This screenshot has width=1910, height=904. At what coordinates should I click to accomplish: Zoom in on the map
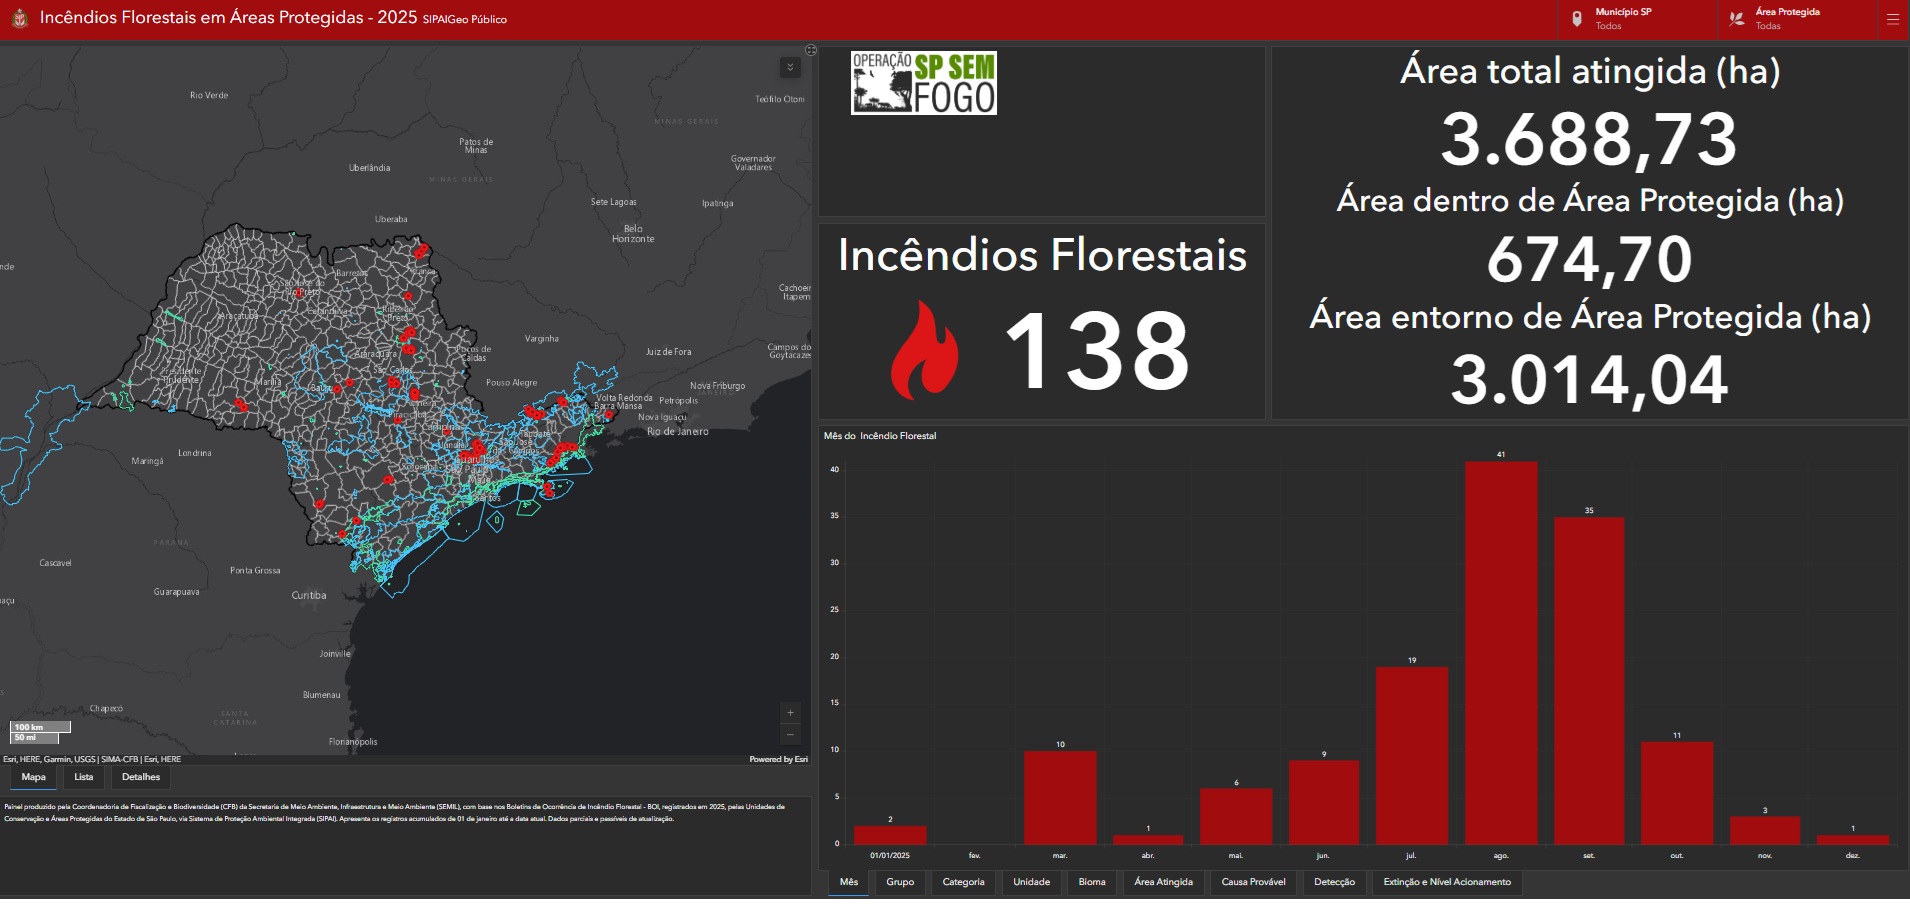tap(790, 713)
